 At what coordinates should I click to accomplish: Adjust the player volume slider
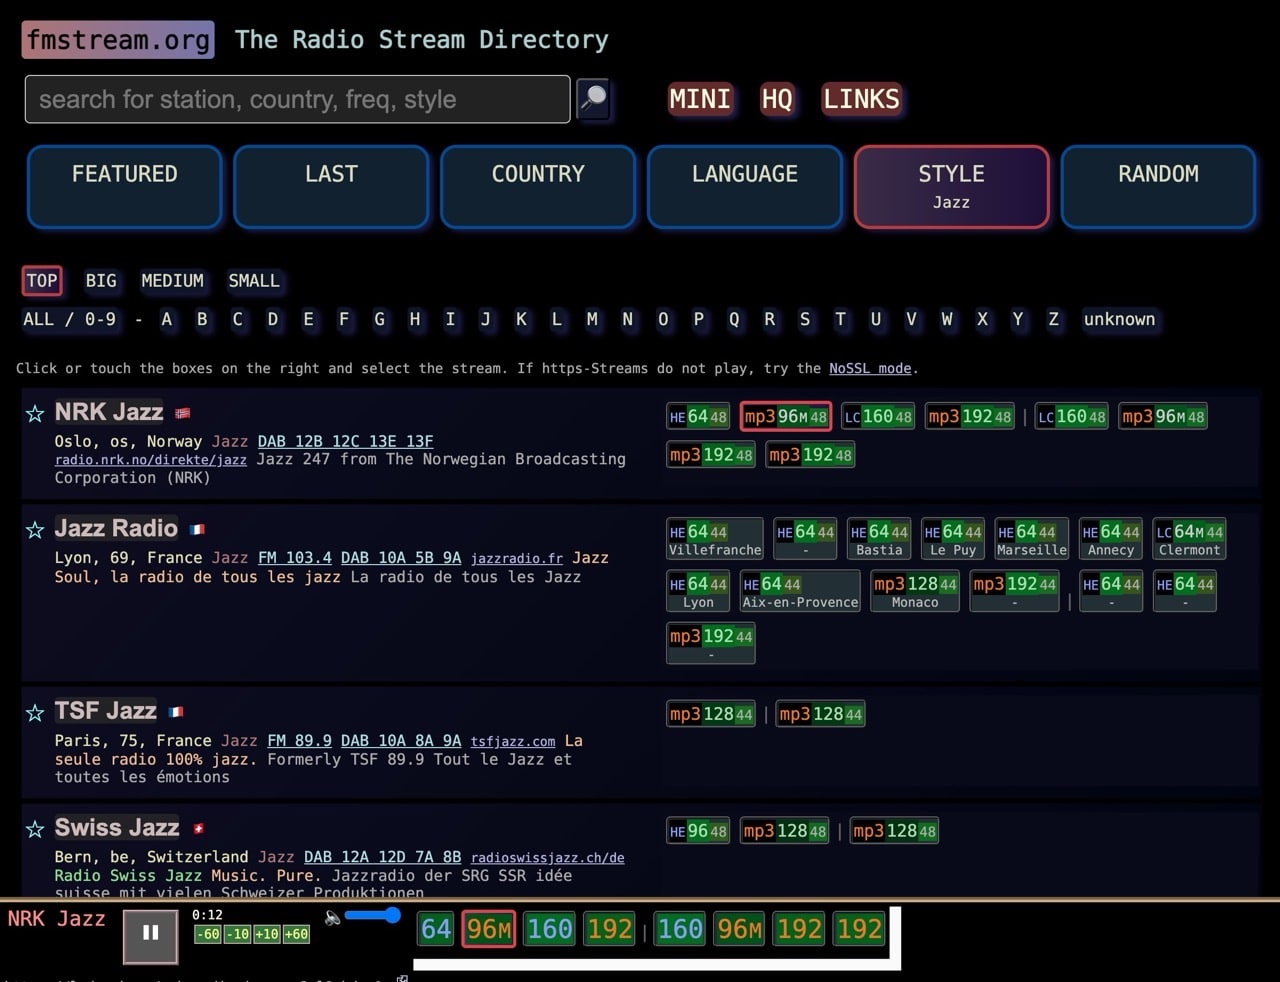click(x=372, y=915)
